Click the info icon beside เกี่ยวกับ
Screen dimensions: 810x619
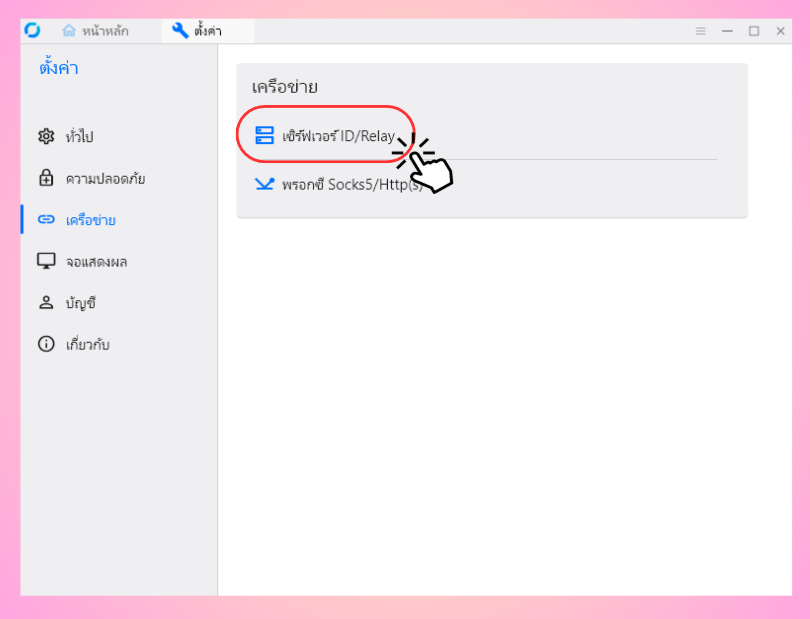[x=46, y=344]
